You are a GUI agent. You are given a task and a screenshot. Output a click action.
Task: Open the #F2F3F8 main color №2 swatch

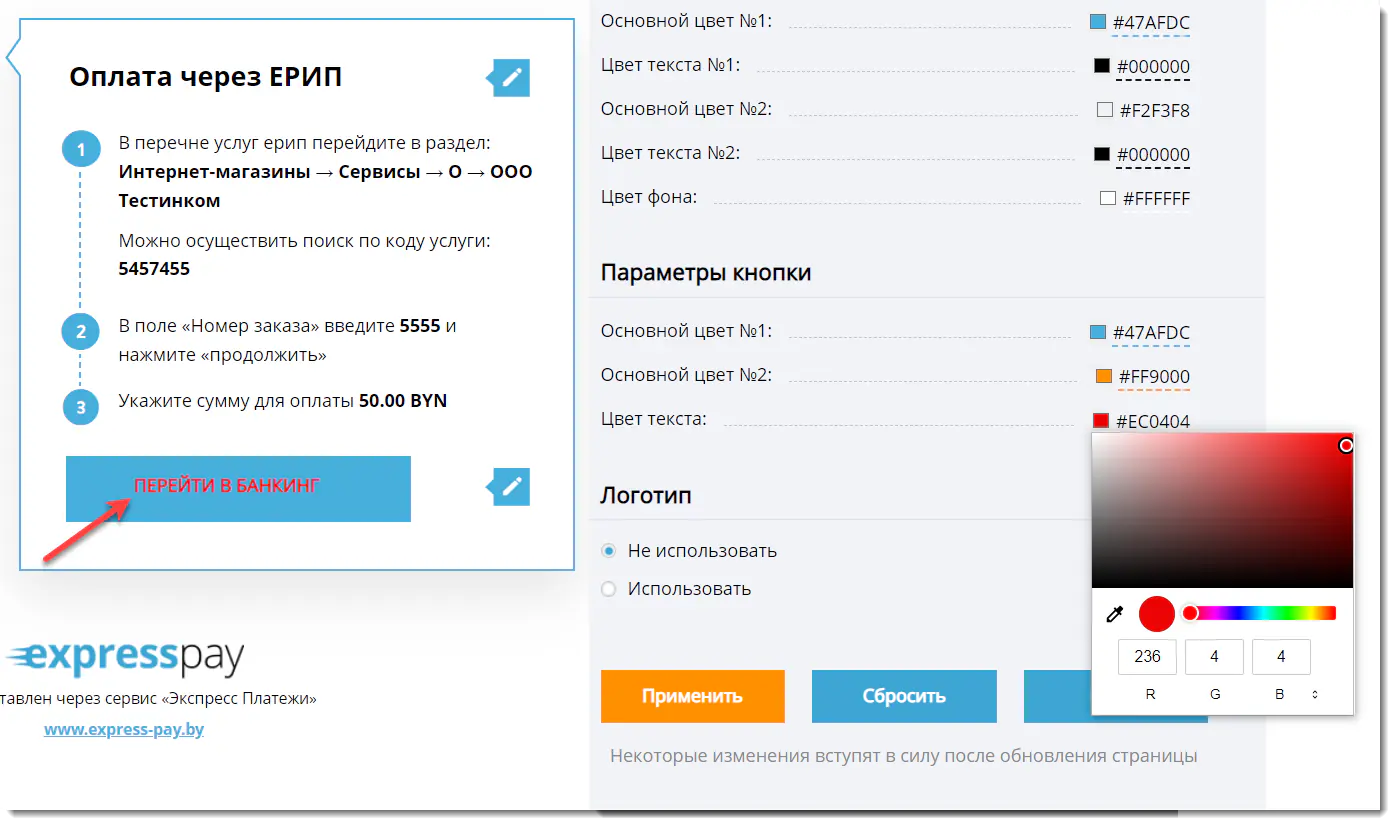1105,111
